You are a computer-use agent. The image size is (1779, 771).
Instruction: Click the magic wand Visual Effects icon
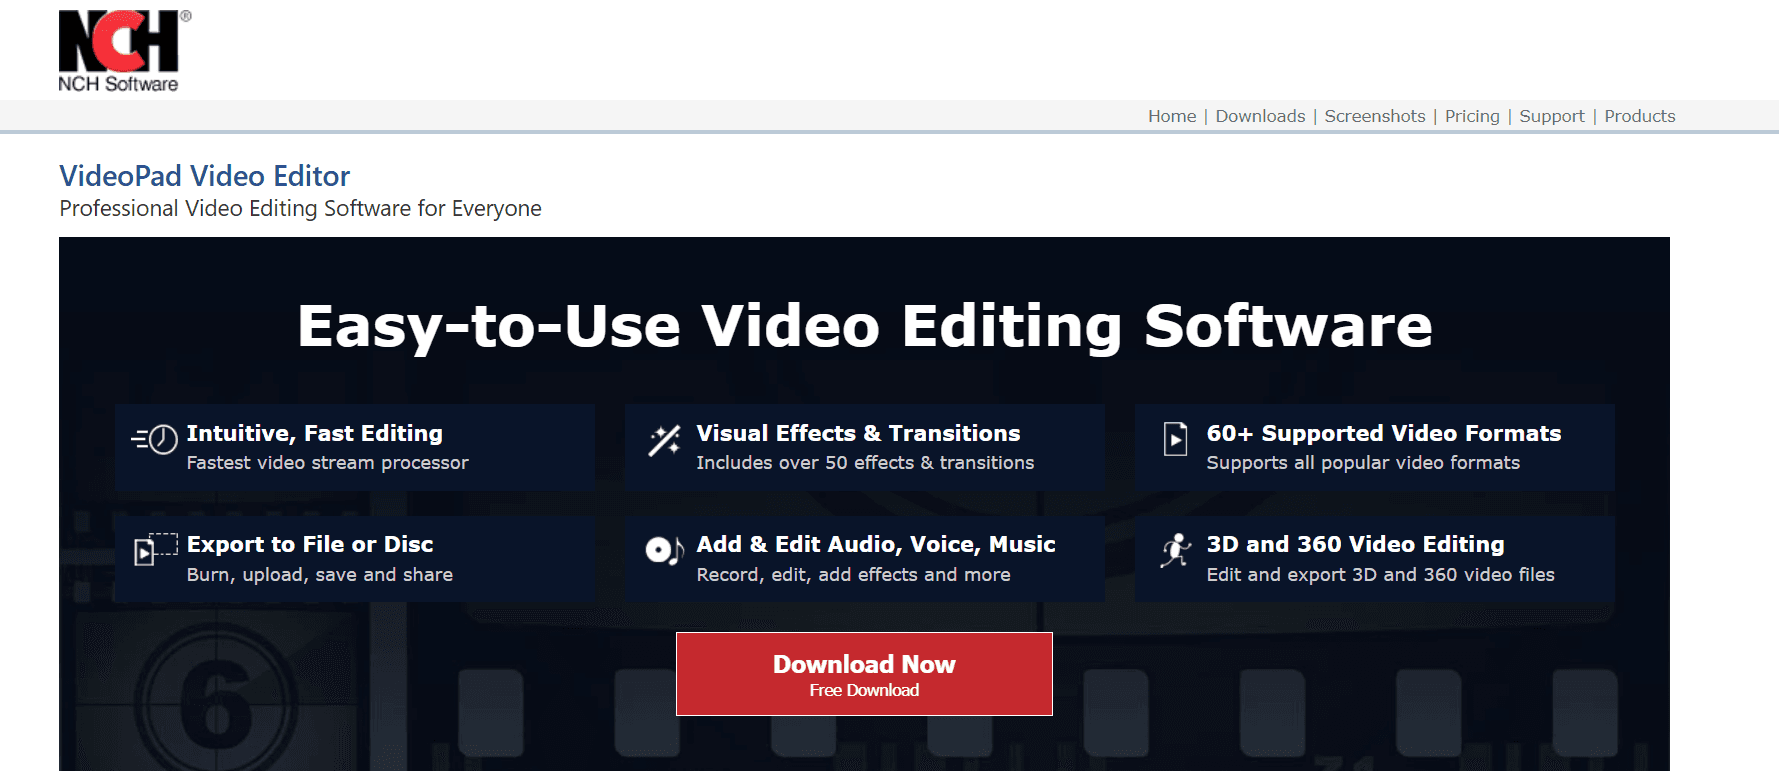click(664, 440)
